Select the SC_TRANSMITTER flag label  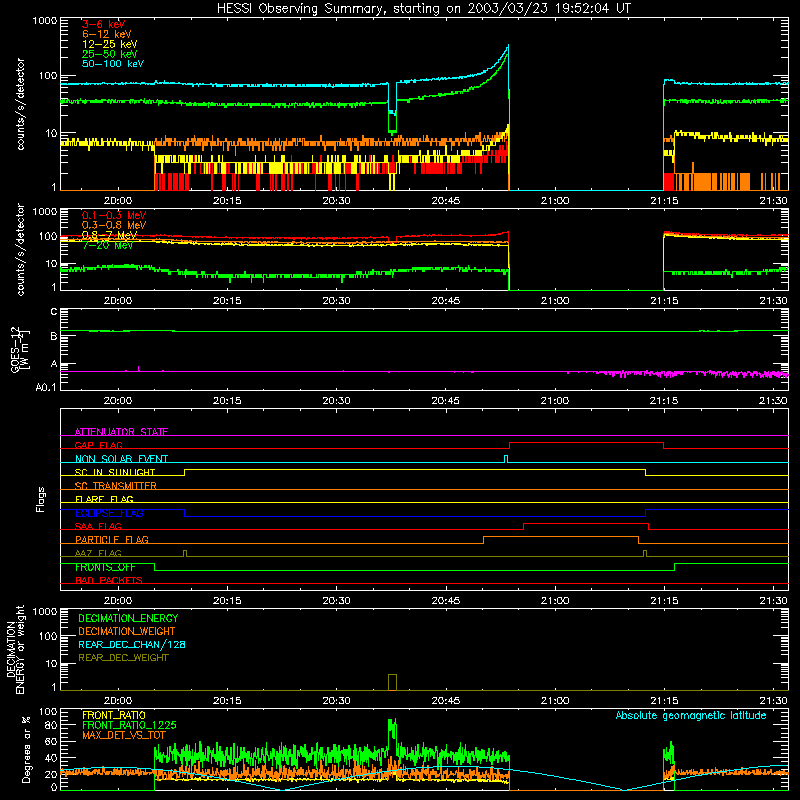116,486
